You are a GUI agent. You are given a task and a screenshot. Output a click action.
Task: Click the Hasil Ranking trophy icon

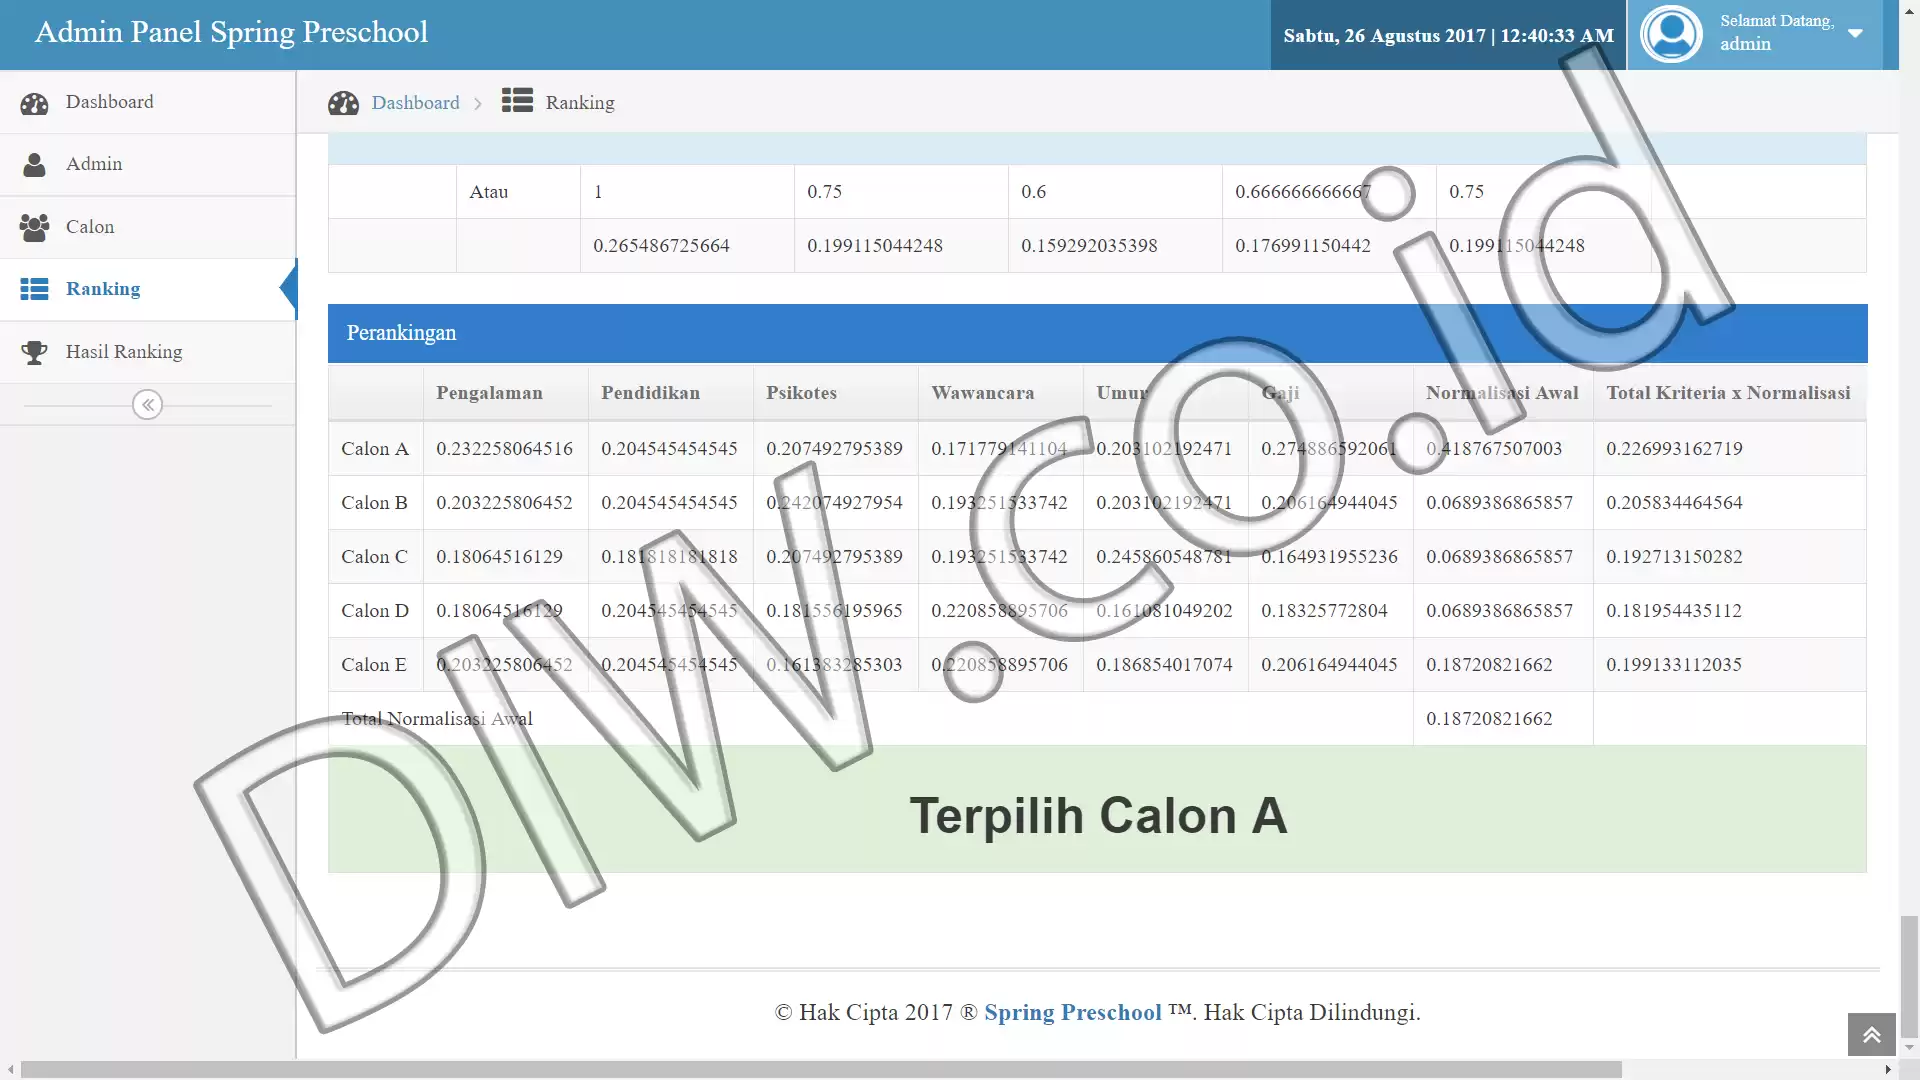tap(34, 352)
